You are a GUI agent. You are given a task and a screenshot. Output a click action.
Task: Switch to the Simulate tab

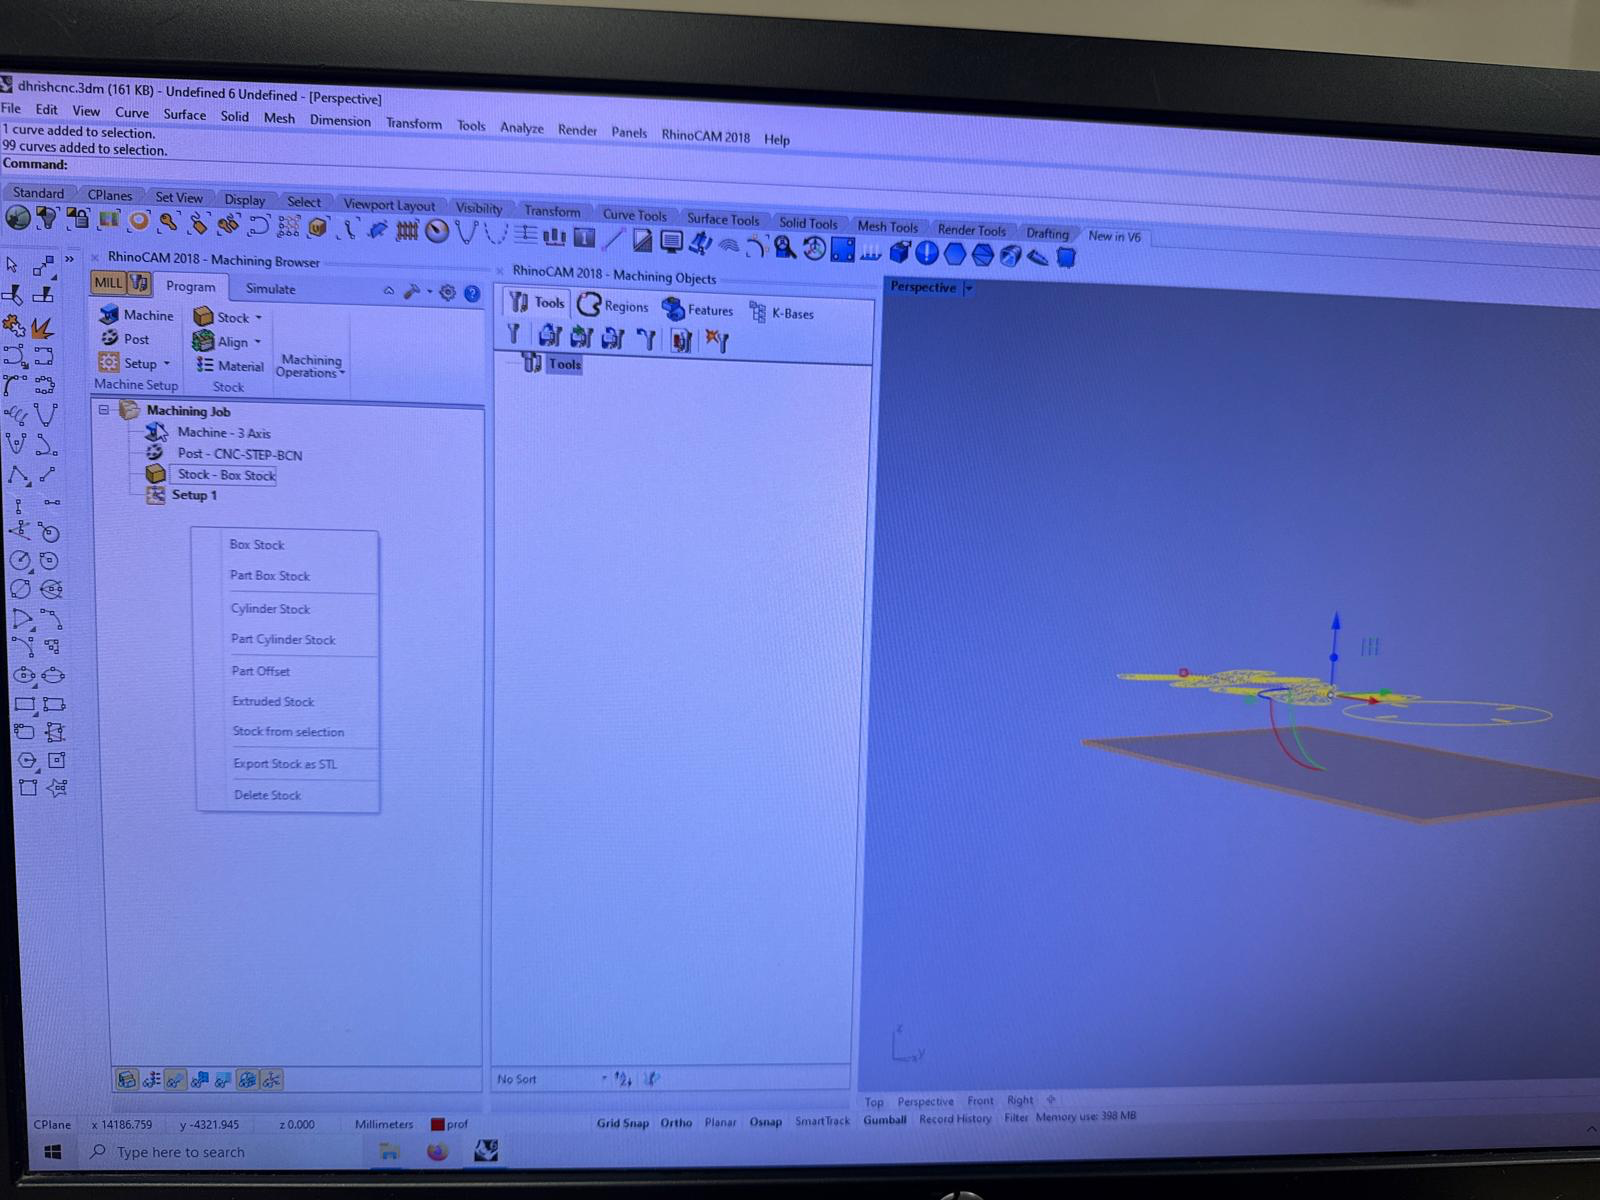tap(270, 289)
